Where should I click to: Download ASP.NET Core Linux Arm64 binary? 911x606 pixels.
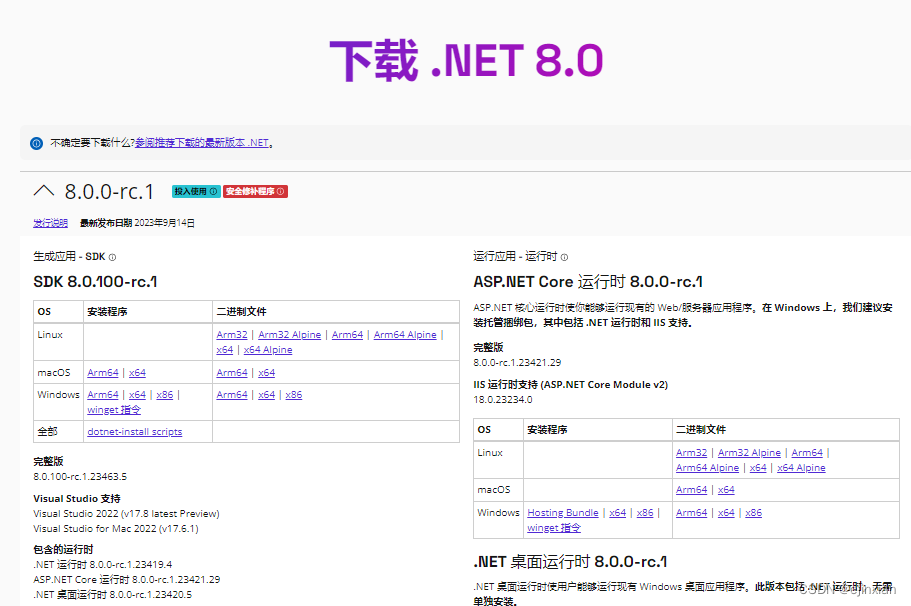pyautogui.click(x=807, y=453)
